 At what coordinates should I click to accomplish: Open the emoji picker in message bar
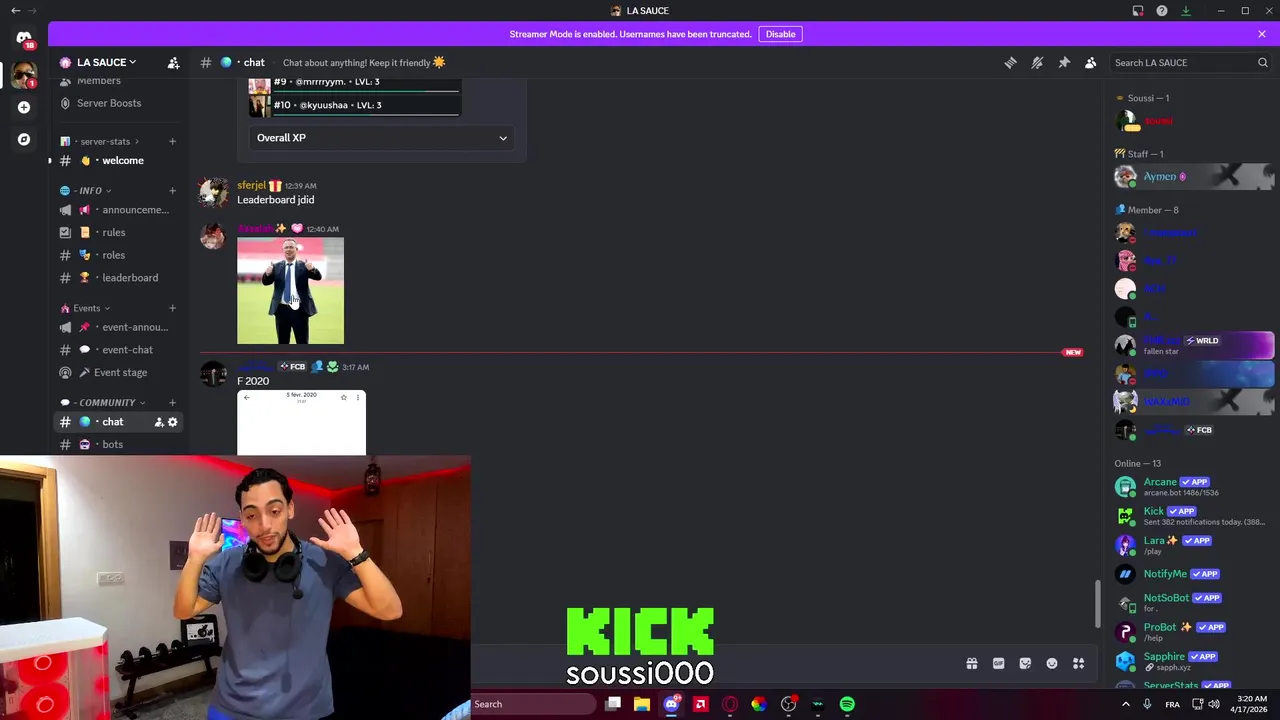pyautogui.click(x=1052, y=663)
